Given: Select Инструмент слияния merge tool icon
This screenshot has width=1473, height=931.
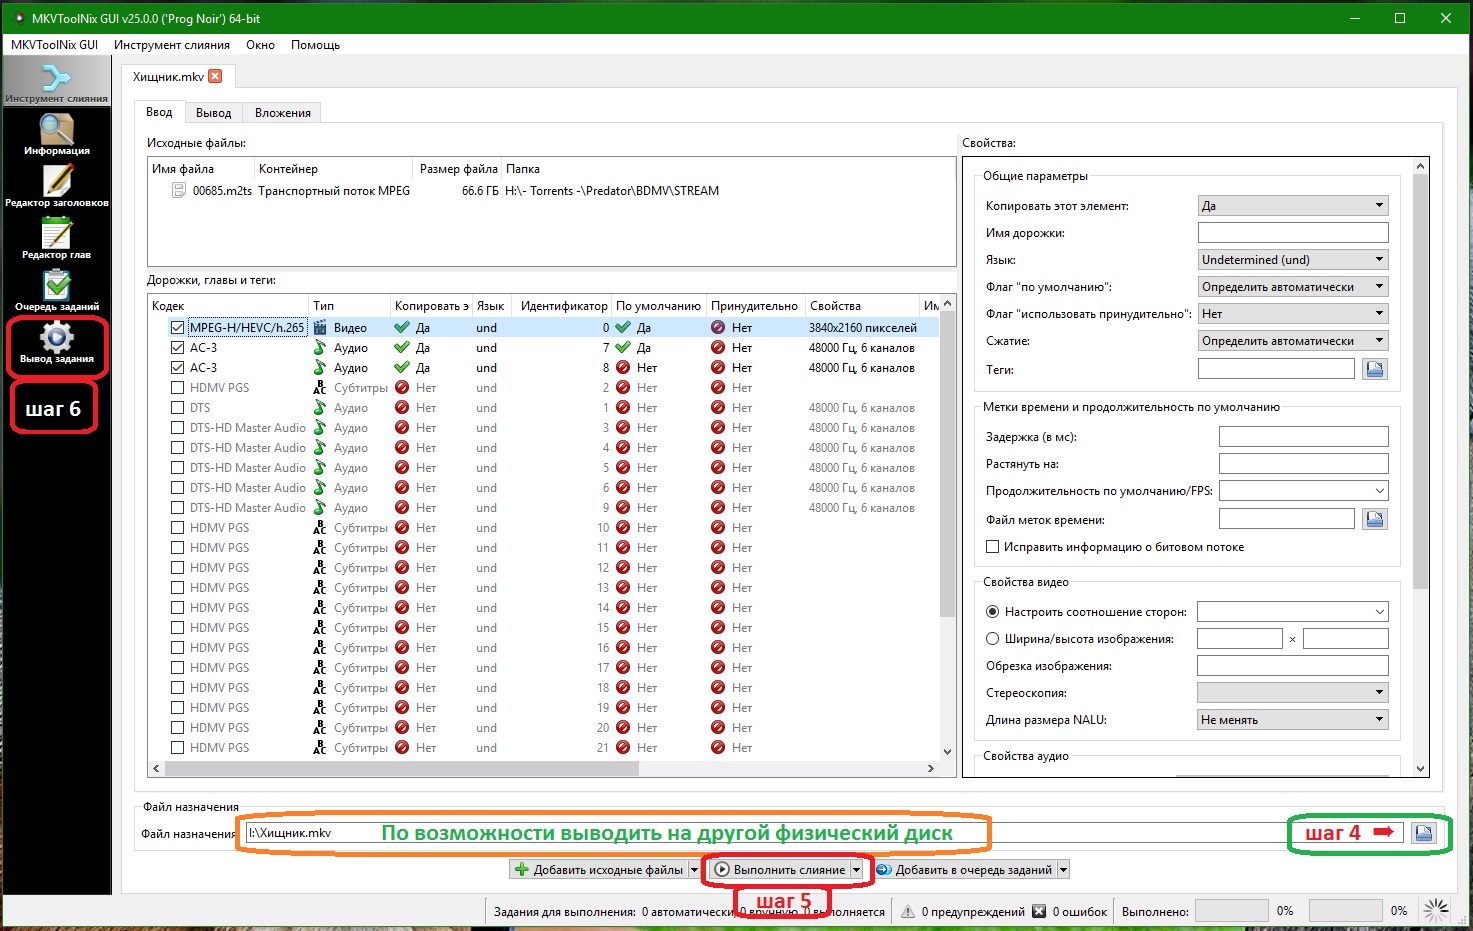Looking at the screenshot, I should click(57, 81).
